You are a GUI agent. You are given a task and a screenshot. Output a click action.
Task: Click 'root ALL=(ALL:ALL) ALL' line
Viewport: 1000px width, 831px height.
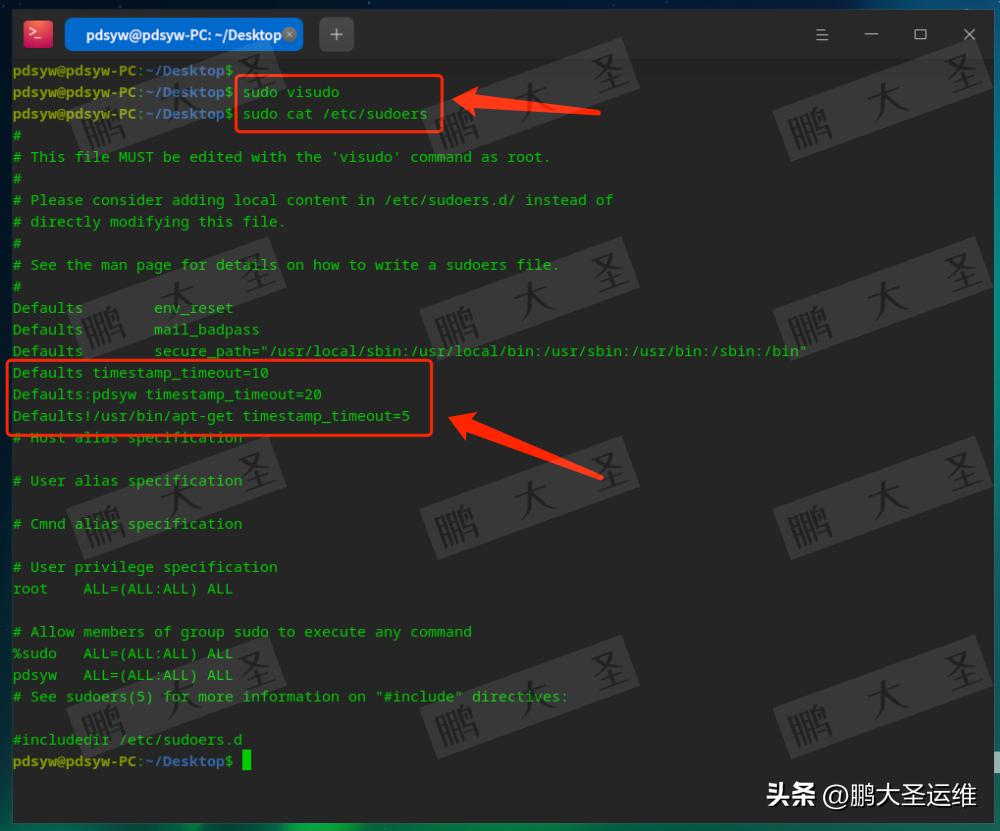coord(122,589)
